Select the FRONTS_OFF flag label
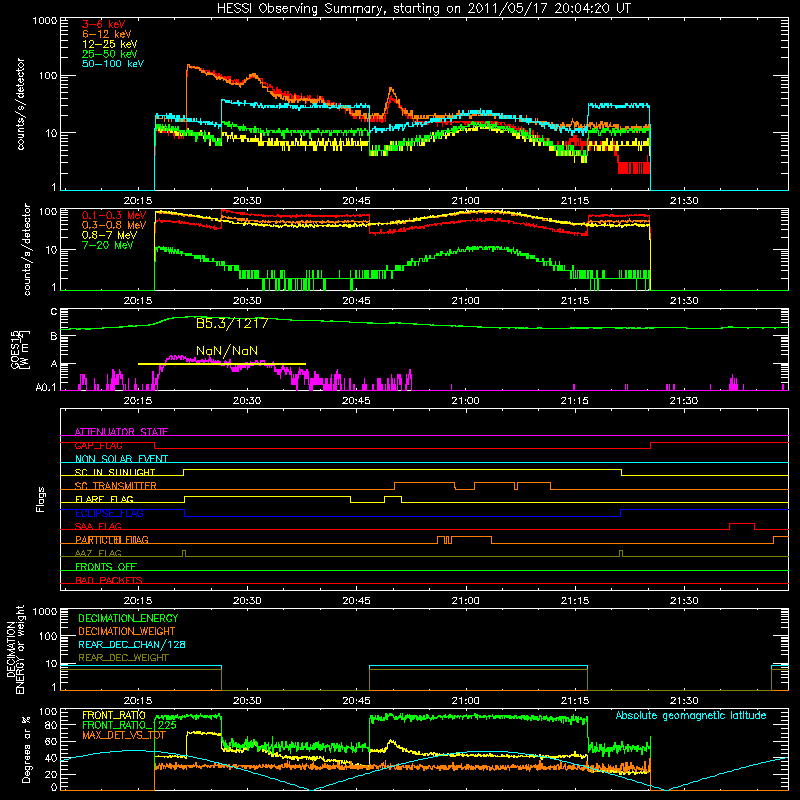The image size is (800, 800). (x=106, y=567)
